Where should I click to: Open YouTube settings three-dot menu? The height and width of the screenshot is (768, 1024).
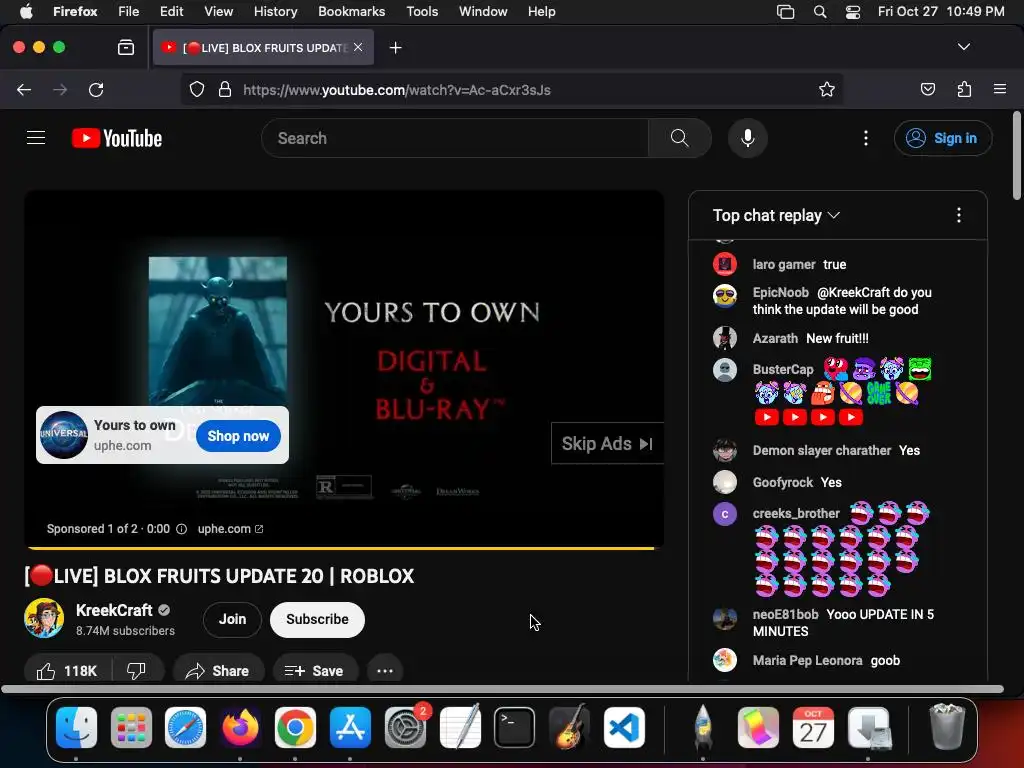click(865, 138)
